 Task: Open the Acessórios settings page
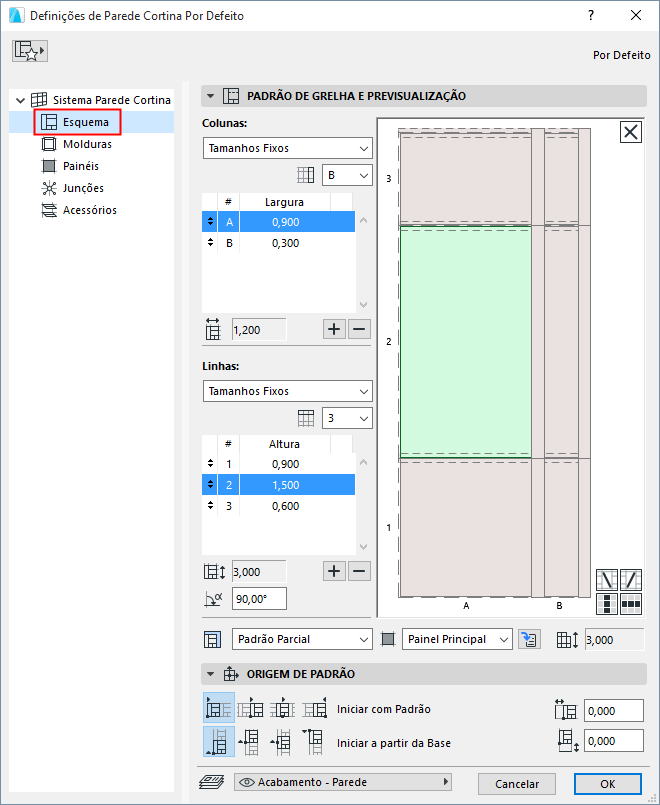click(90, 210)
